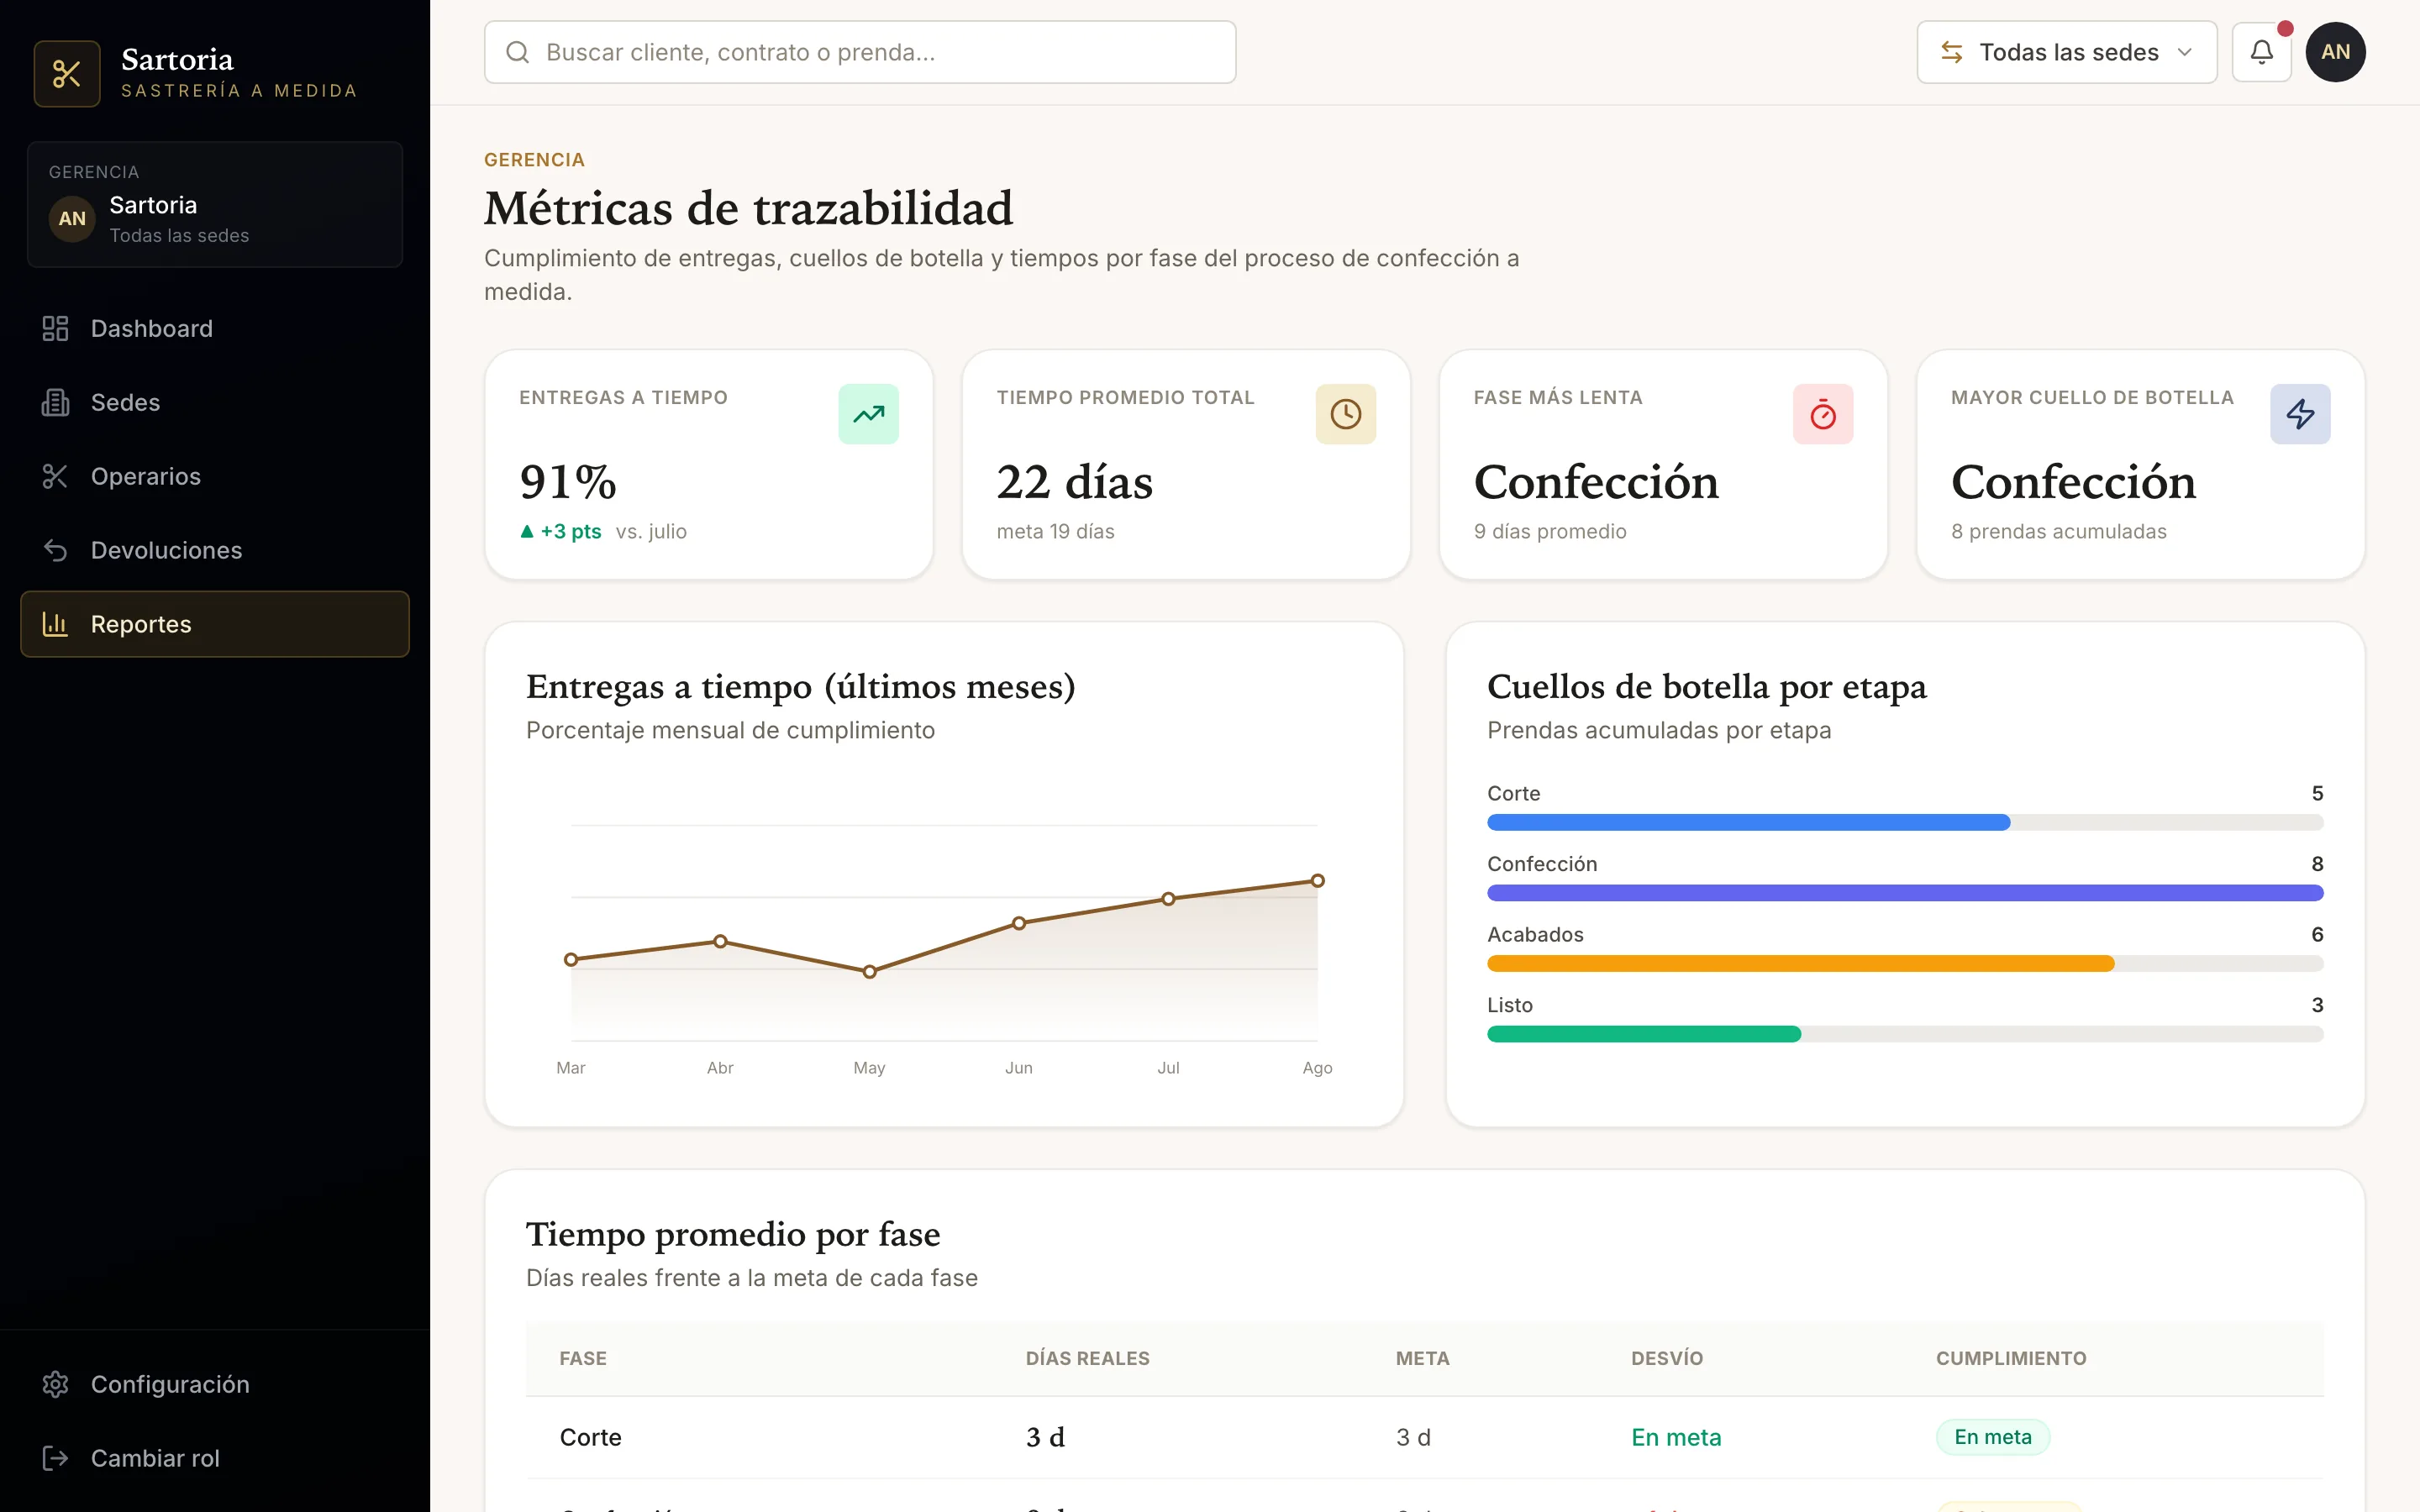Click the Configuración gear icon

[x=55, y=1385]
